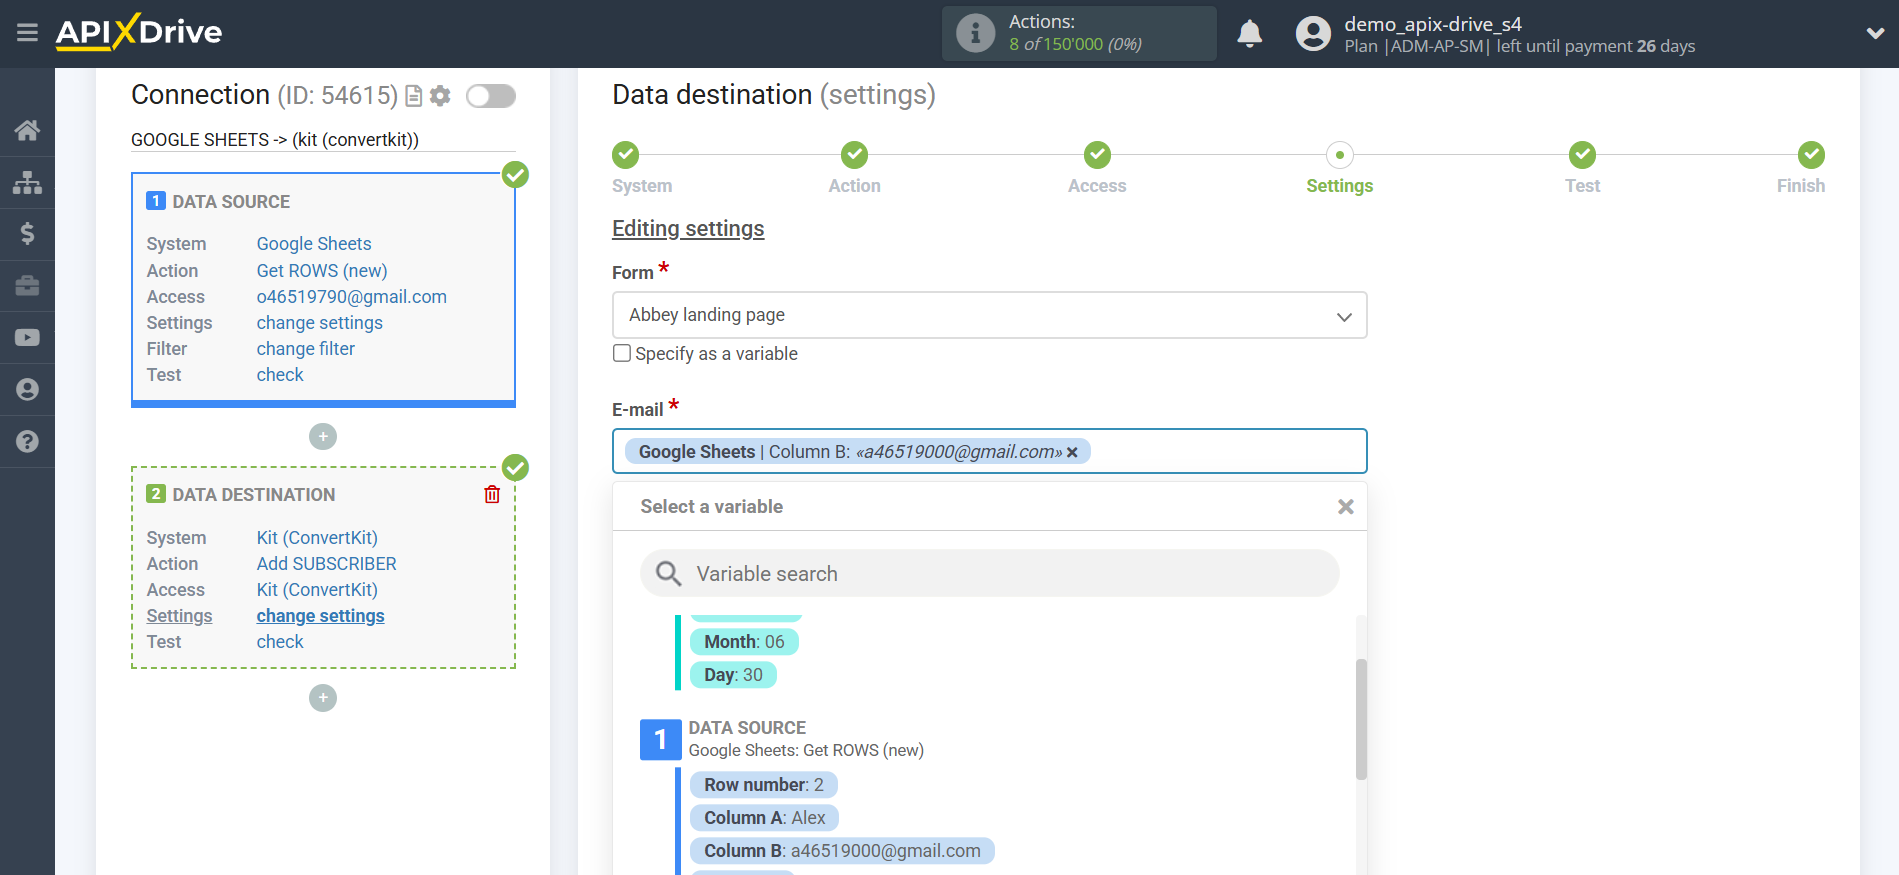Open the user profile sidebar icon
The height and width of the screenshot is (875, 1899).
pyautogui.click(x=27, y=390)
